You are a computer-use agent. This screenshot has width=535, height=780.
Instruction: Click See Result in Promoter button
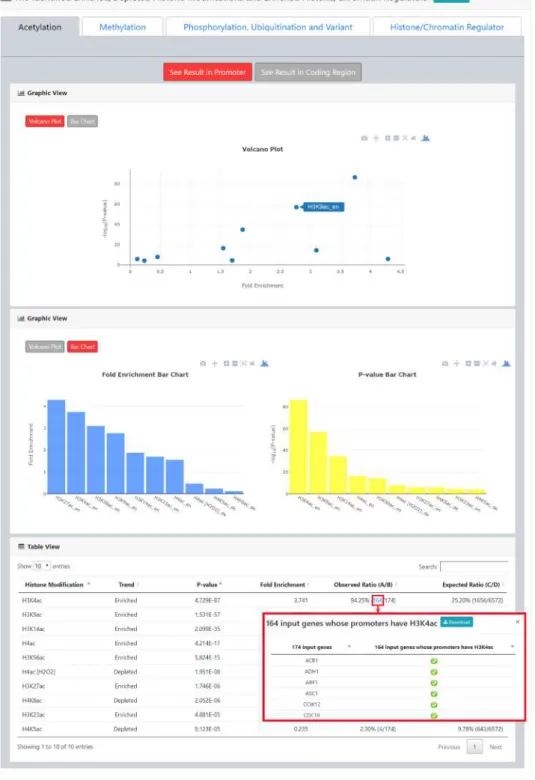pyautogui.click(x=208, y=72)
